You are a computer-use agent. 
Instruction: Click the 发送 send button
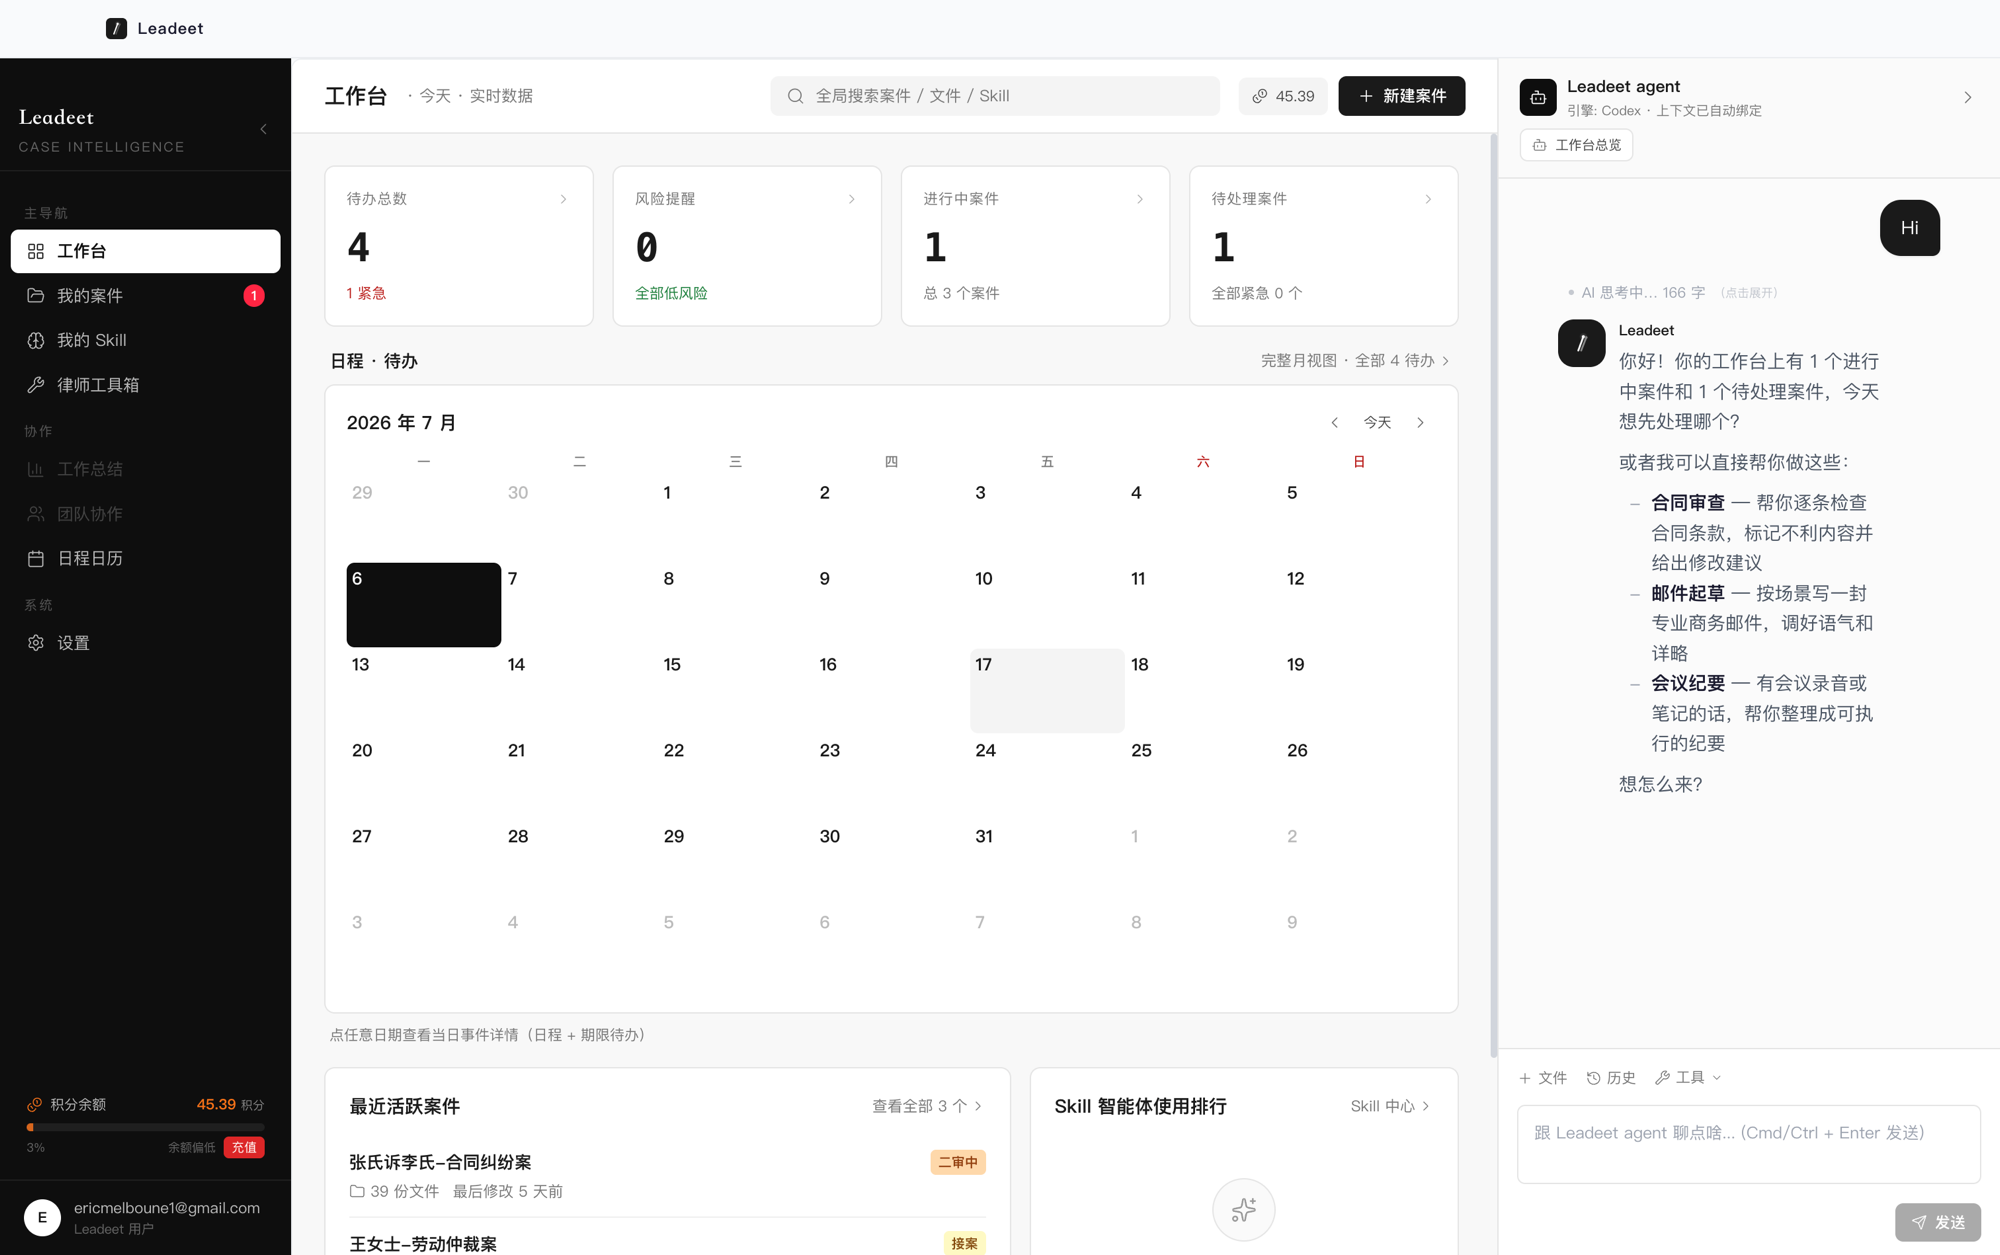click(1938, 1222)
